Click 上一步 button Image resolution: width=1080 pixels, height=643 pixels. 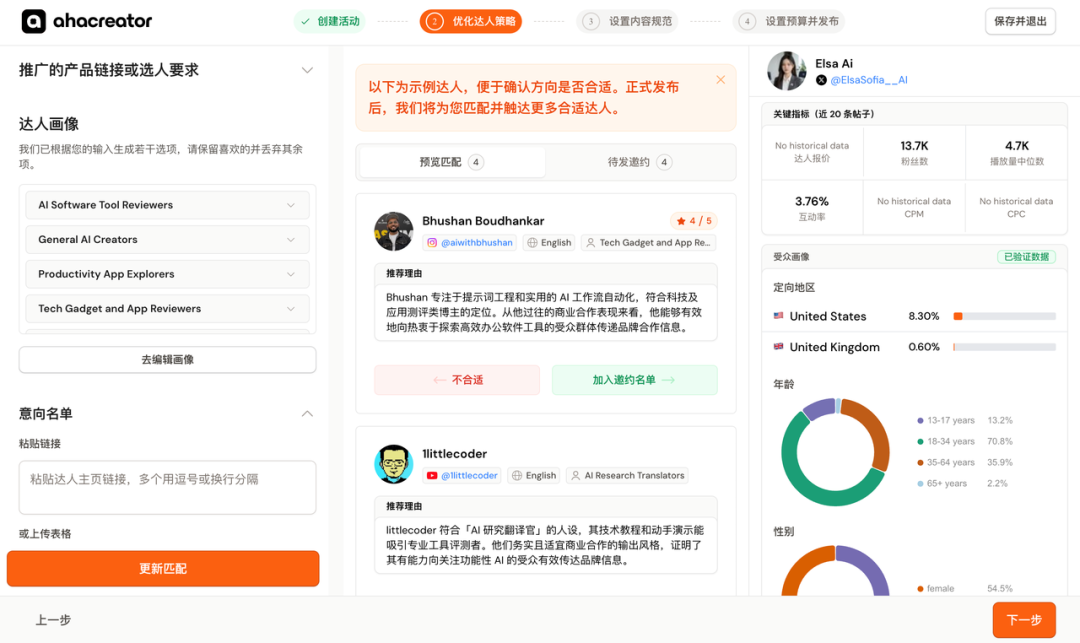point(53,620)
